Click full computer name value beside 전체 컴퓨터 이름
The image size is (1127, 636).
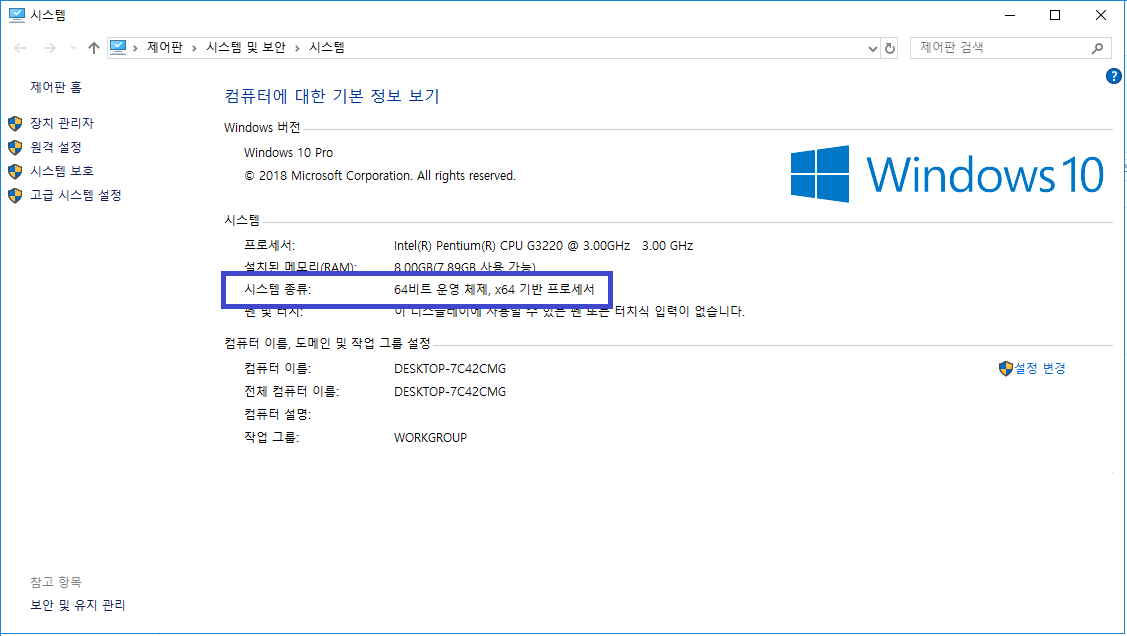click(450, 392)
